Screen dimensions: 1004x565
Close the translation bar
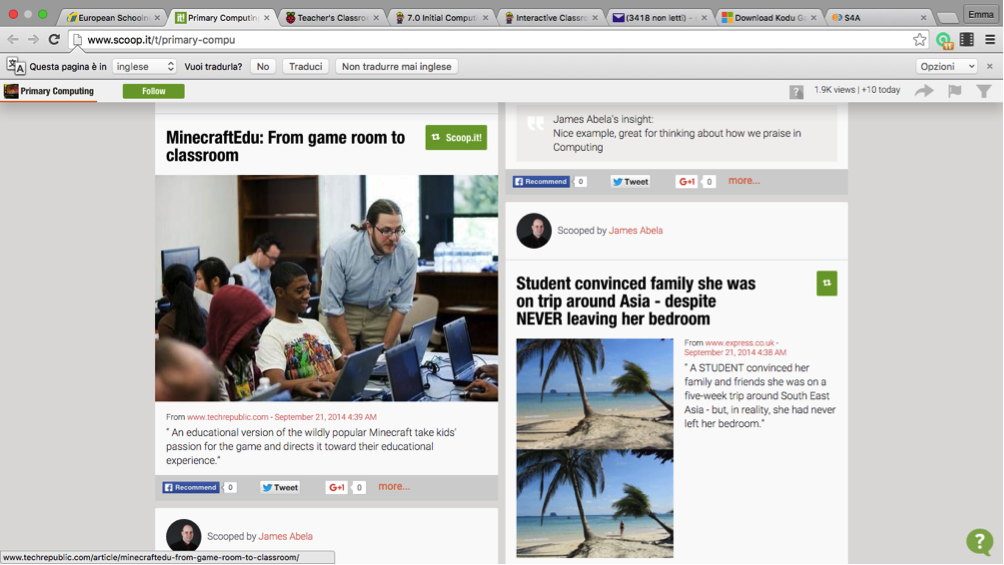(990, 66)
